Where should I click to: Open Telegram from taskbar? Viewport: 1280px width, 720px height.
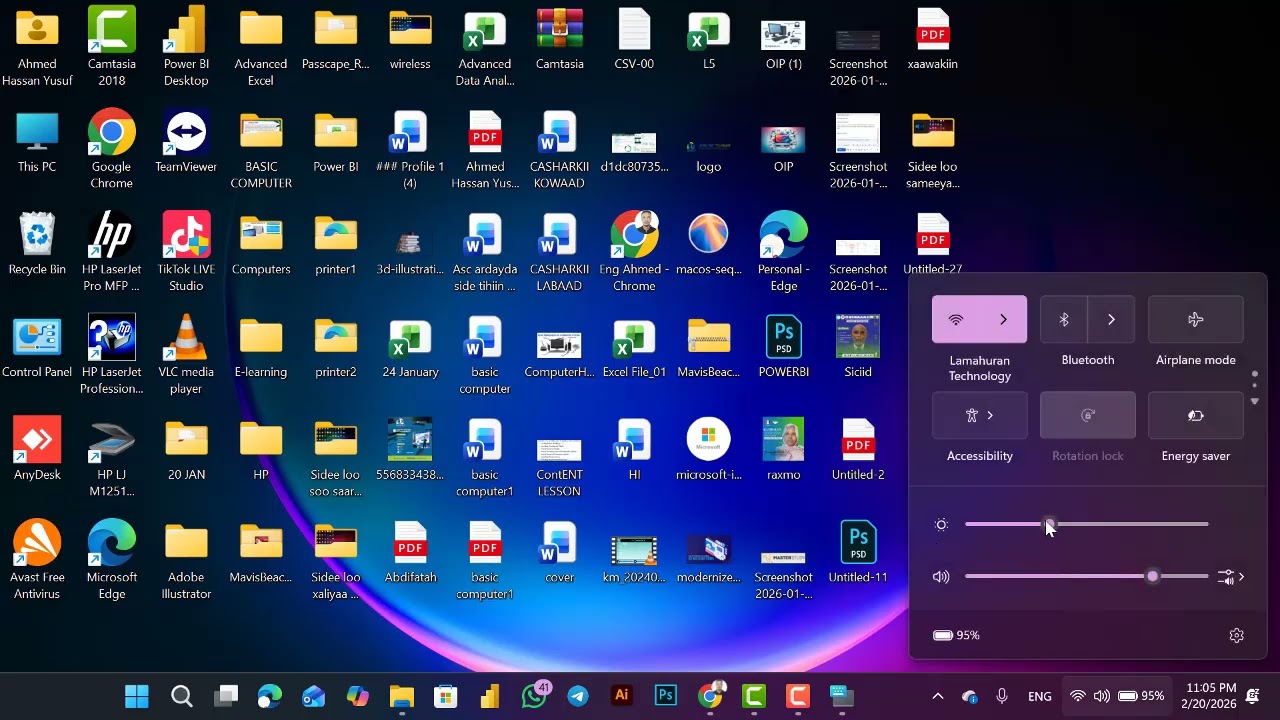click(x=578, y=696)
